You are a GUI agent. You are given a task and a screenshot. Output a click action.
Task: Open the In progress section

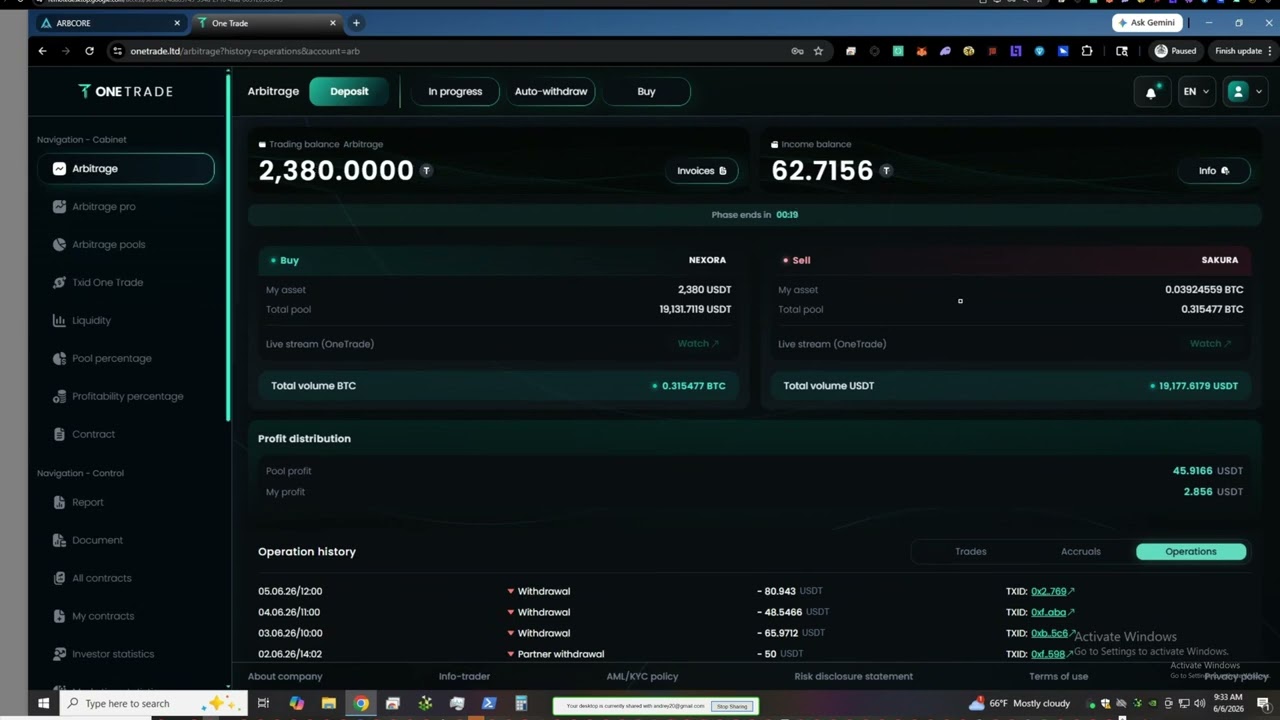[455, 91]
